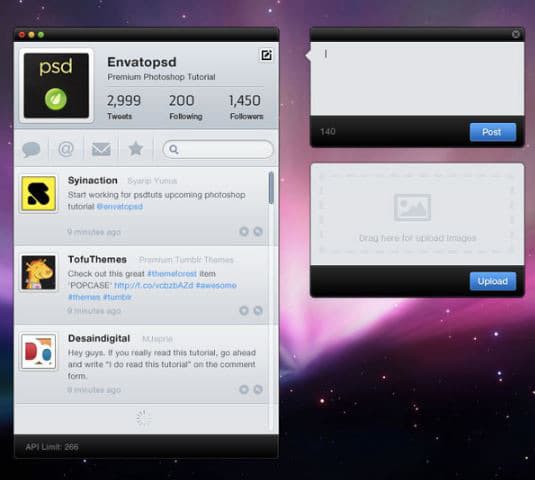Click into the search tweets field
535x480 pixels.
[218, 149]
